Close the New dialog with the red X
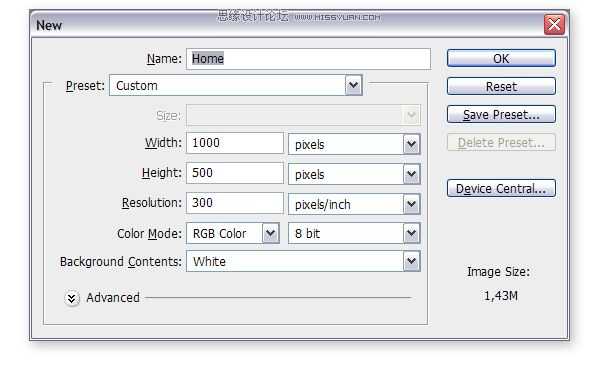Viewport: 600px width, 365px height. (554, 25)
